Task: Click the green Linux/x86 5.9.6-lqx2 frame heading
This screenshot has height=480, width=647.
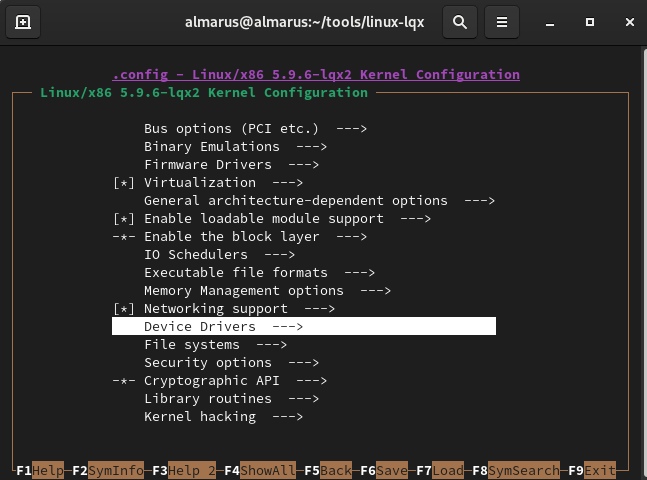Action: [x=204, y=93]
